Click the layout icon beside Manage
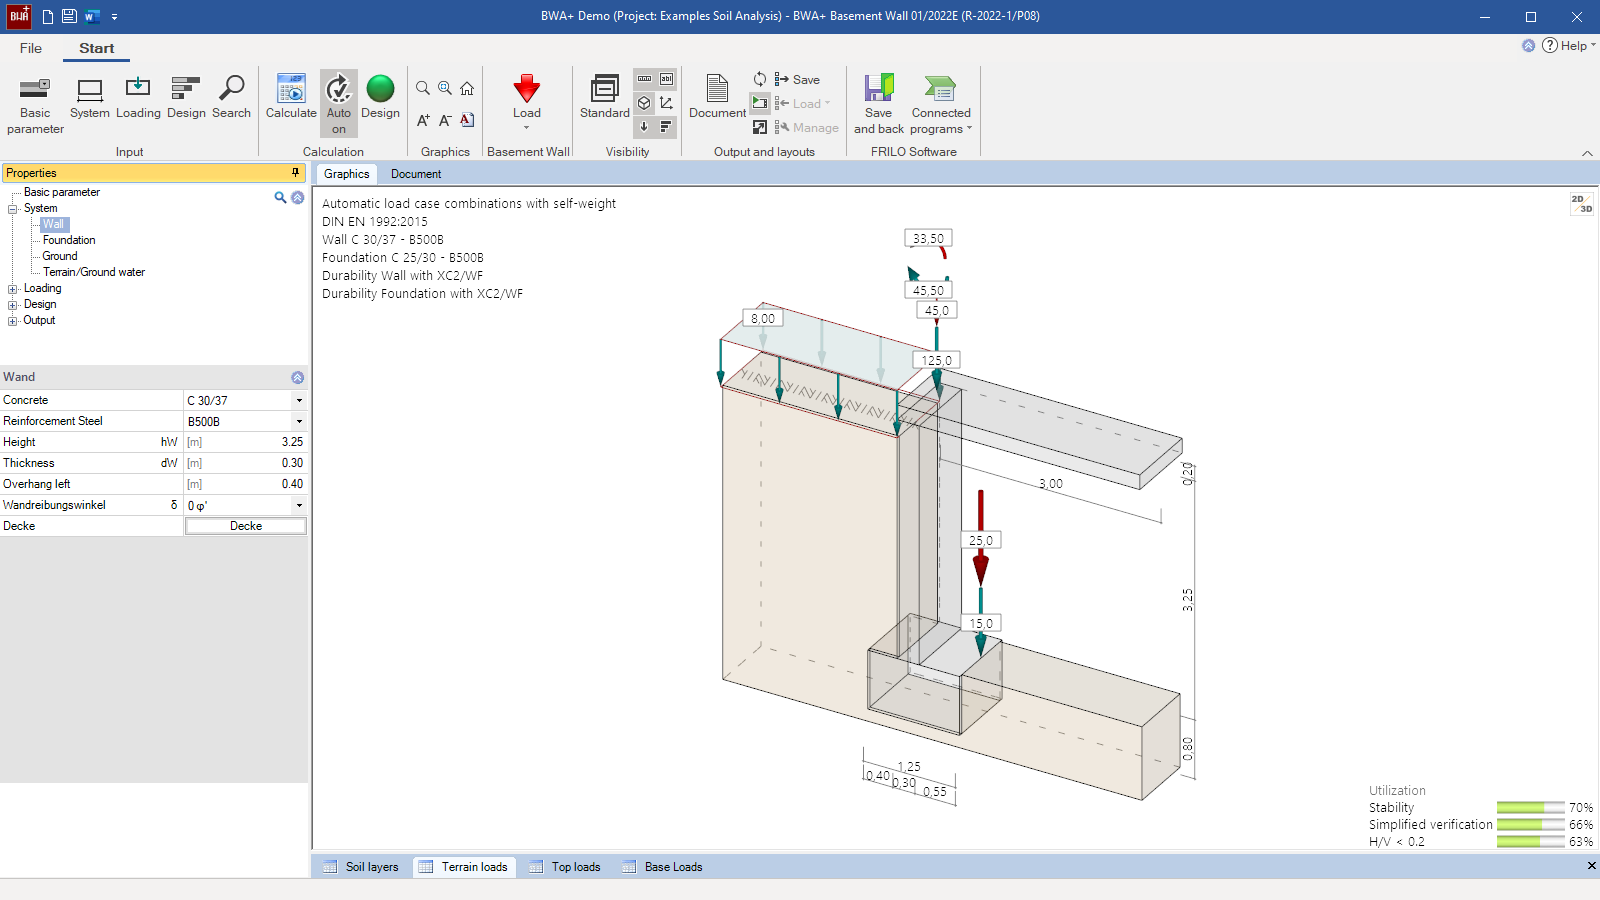The height and width of the screenshot is (900, 1600). point(760,127)
